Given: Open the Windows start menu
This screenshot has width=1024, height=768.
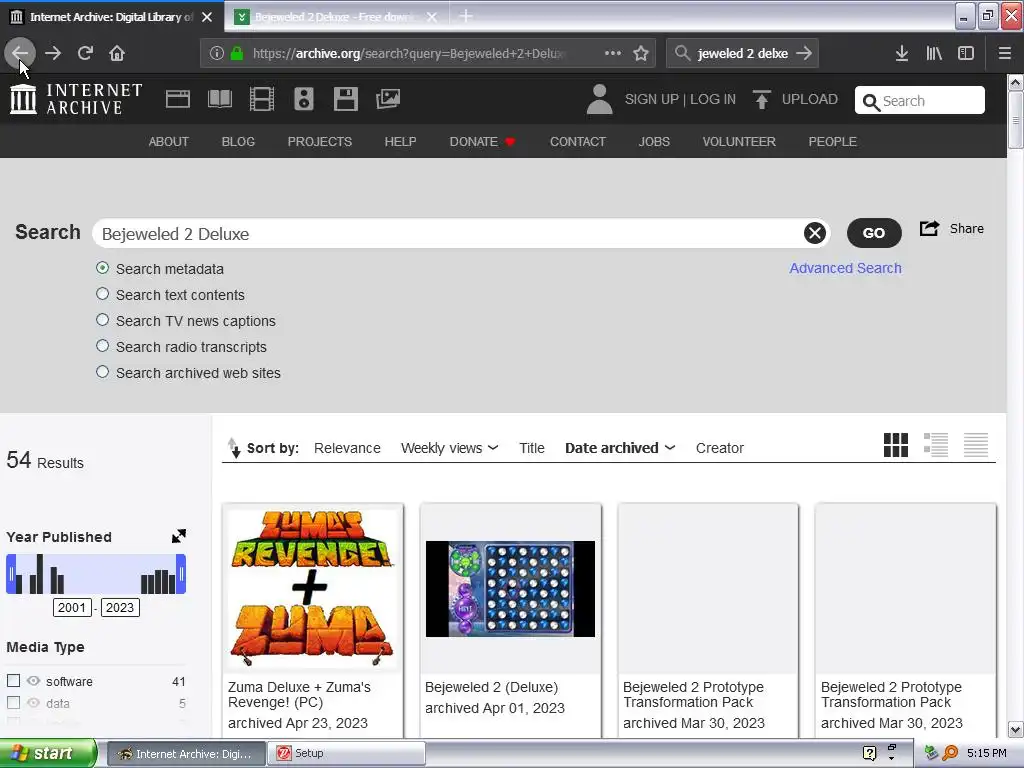Looking at the screenshot, I should 46,753.
